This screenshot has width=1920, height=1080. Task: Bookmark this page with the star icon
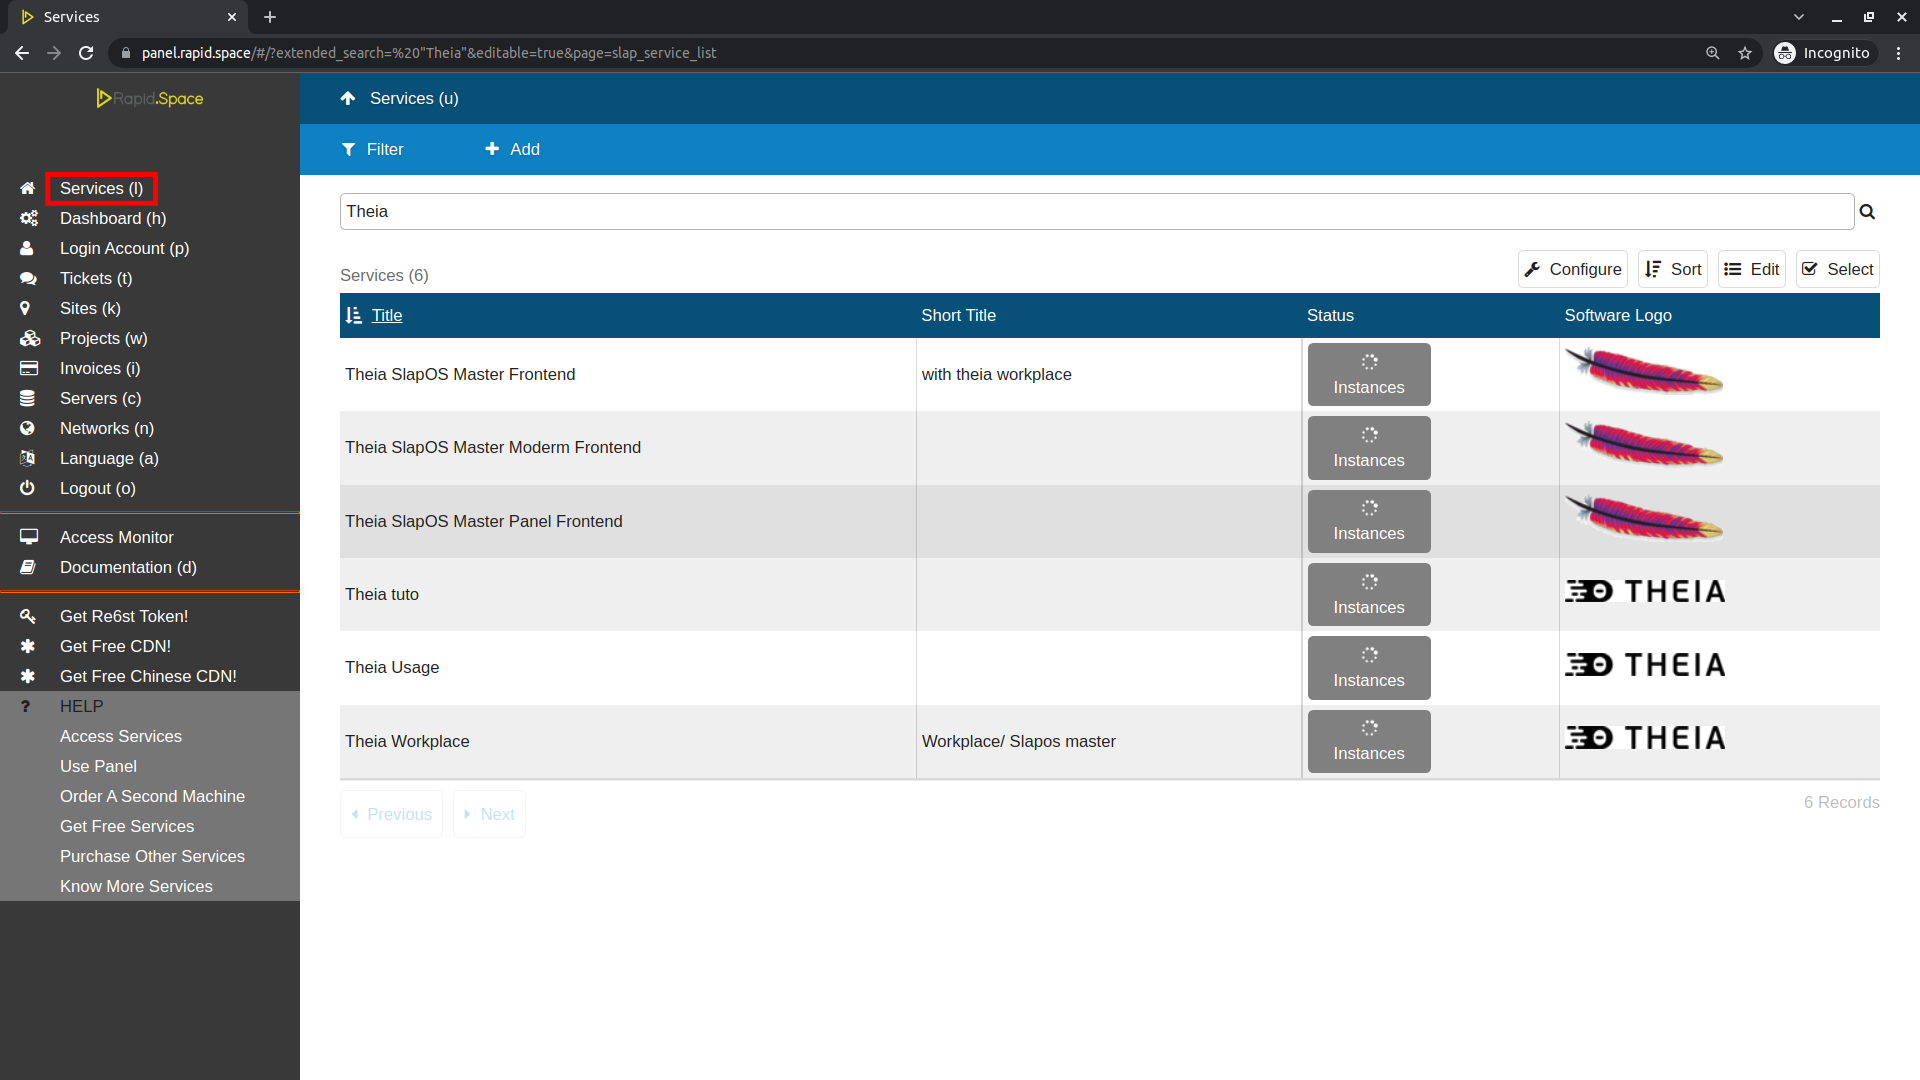coord(1745,53)
